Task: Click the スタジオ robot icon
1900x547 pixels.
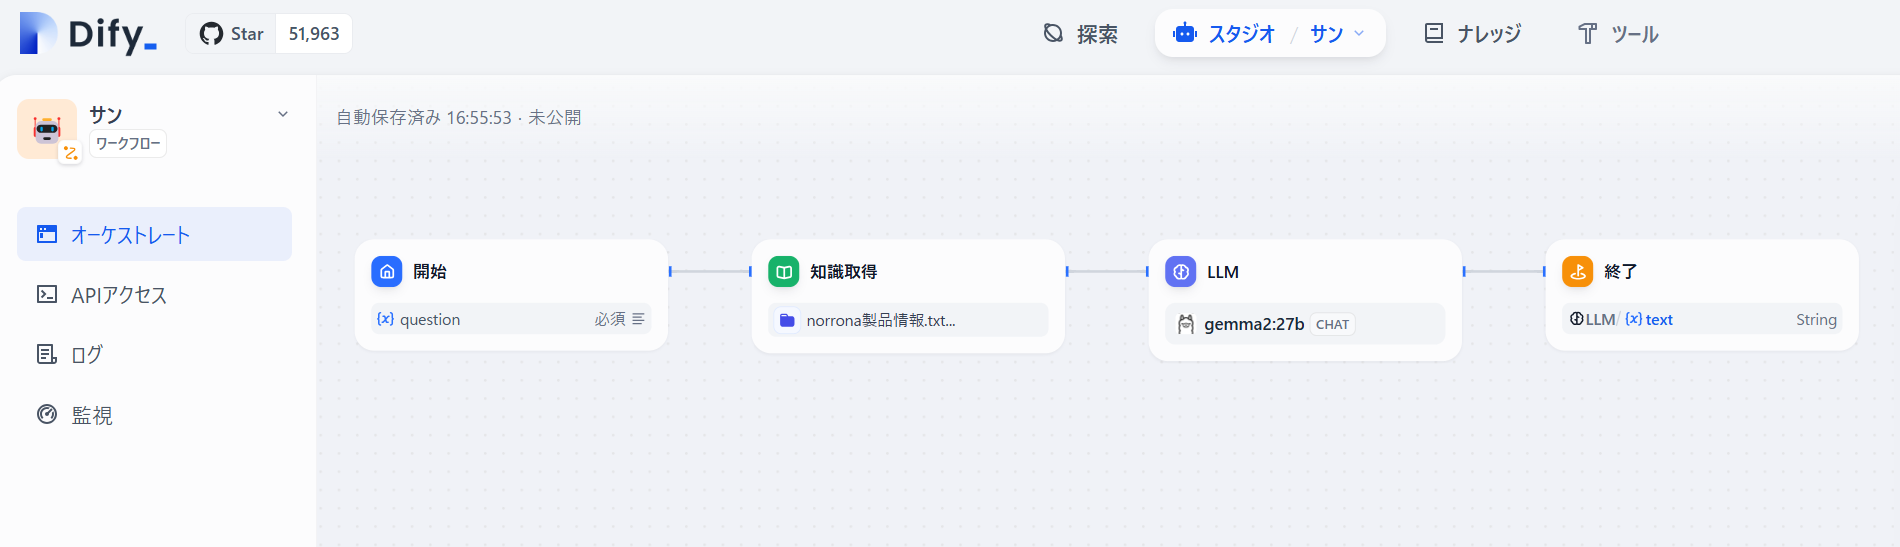Action: (1185, 33)
